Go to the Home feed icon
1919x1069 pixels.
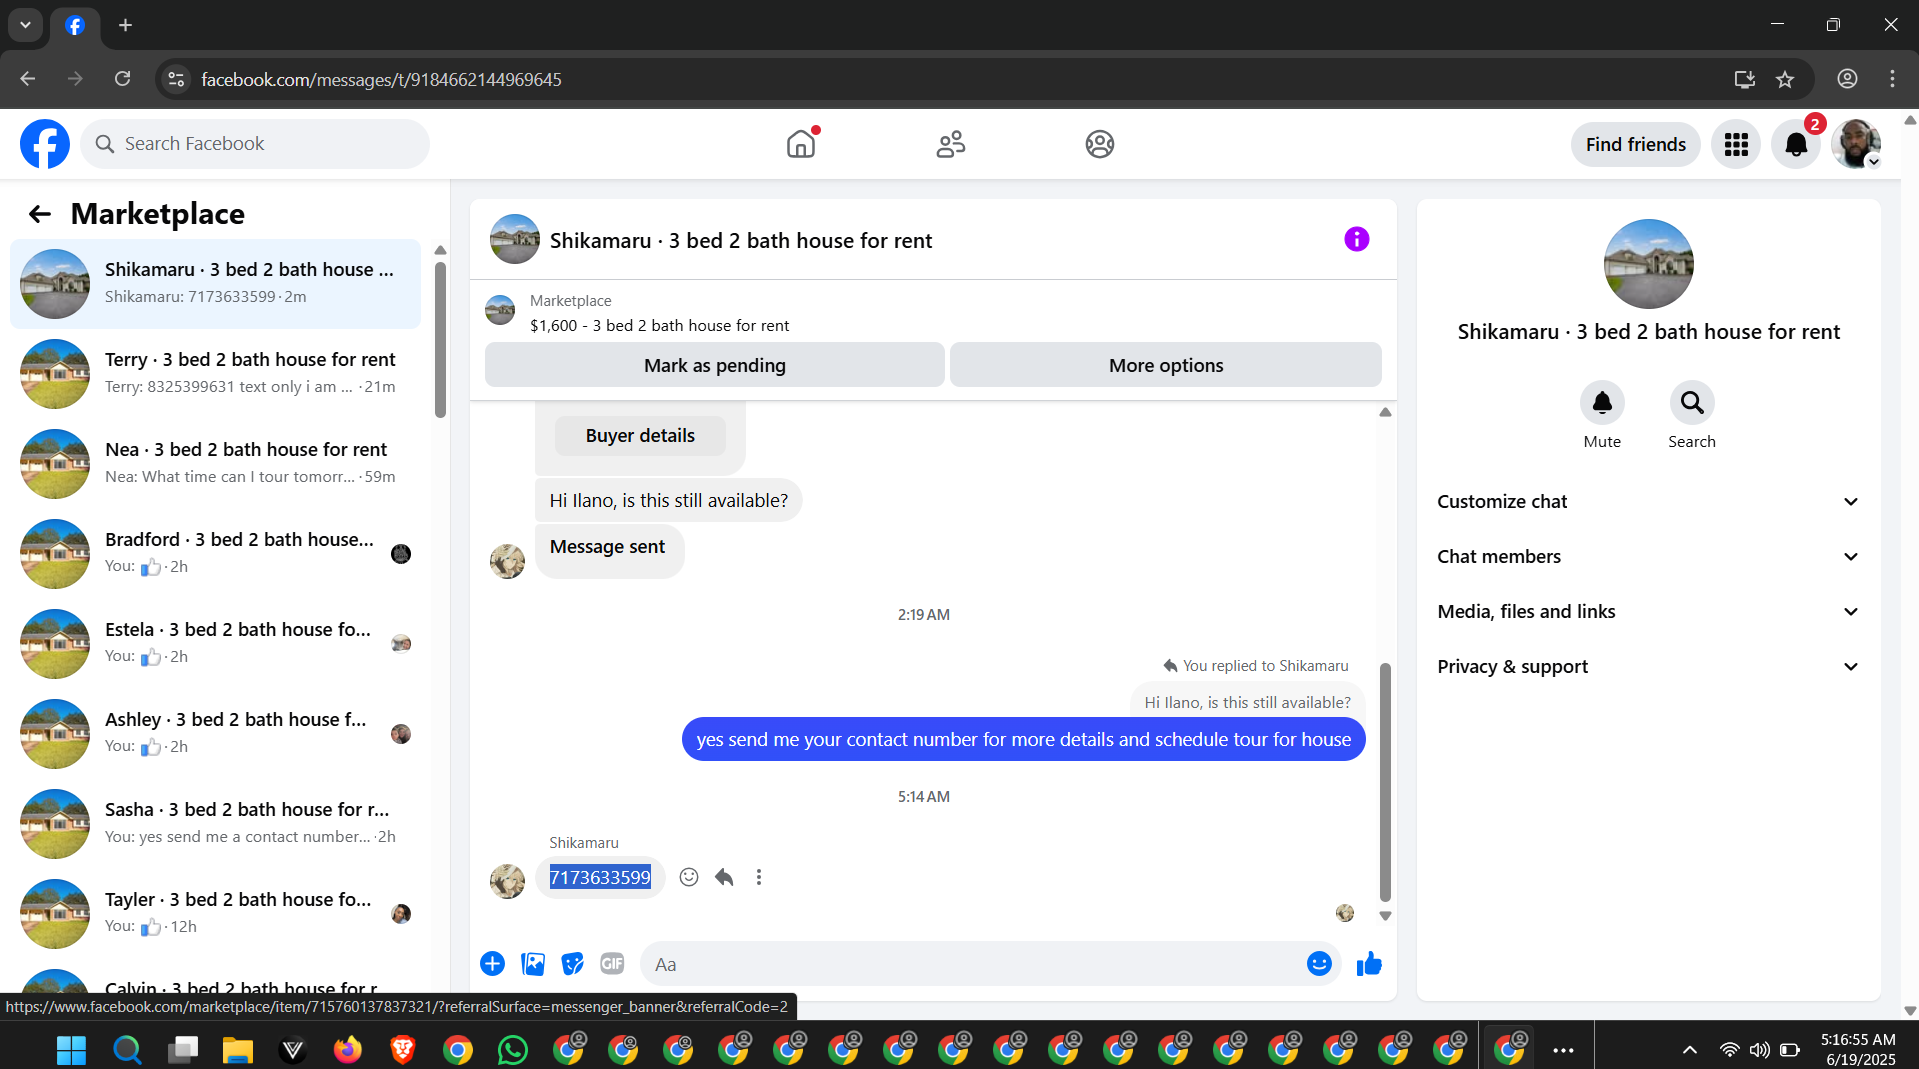(801, 144)
